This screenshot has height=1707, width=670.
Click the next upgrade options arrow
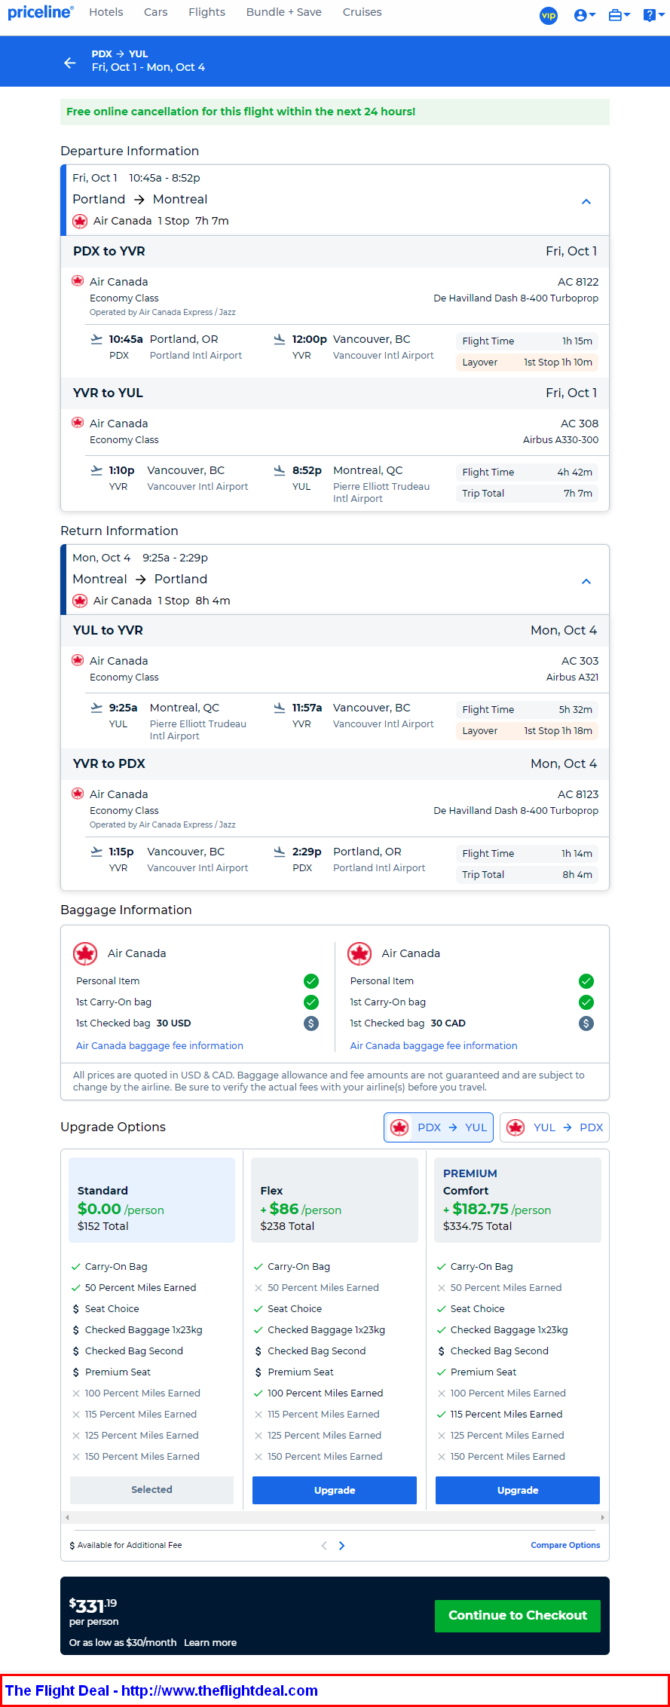(342, 1546)
